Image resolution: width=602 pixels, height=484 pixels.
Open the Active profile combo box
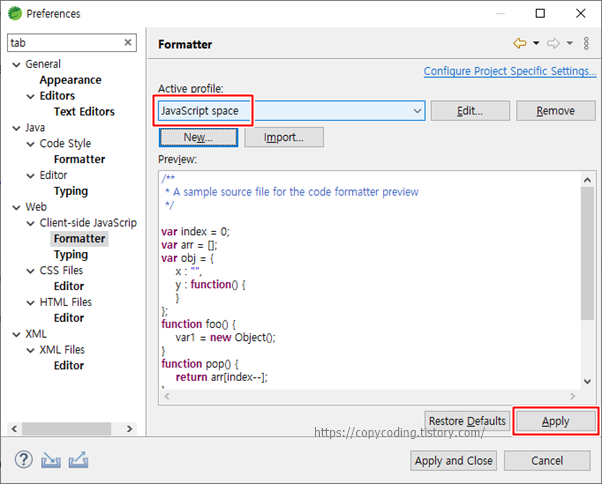[292, 111]
